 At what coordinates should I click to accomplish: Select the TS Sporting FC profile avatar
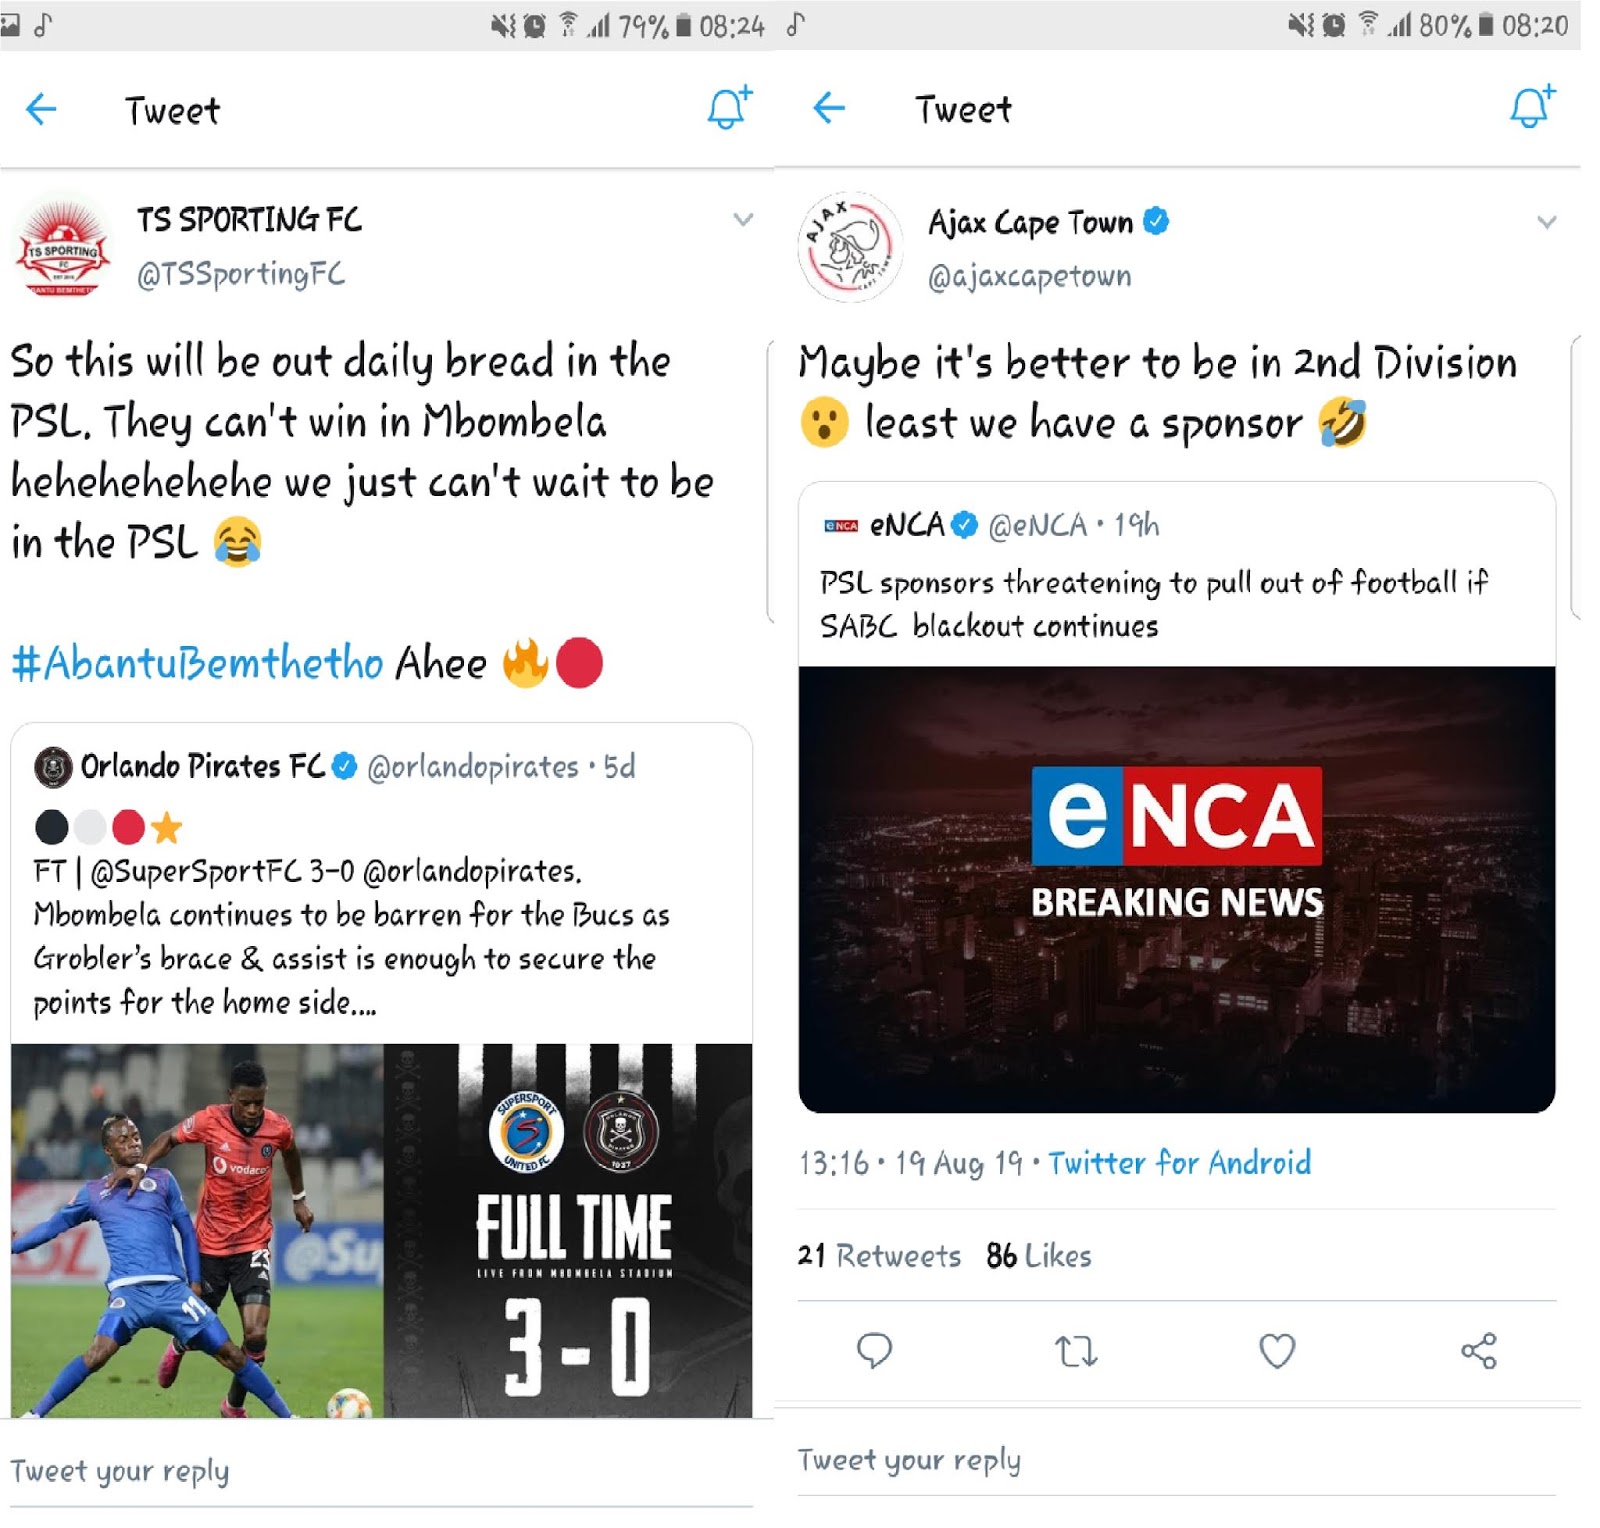point(63,248)
